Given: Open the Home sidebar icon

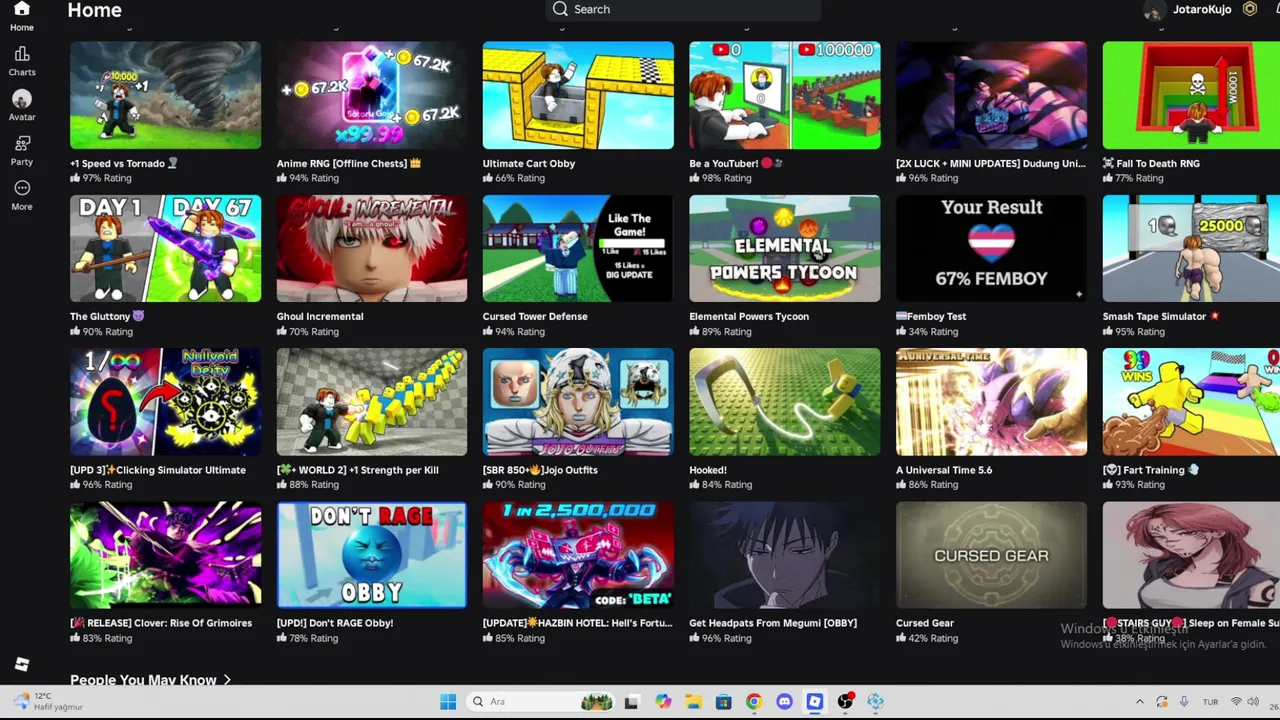Looking at the screenshot, I should pyautogui.click(x=21, y=10).
